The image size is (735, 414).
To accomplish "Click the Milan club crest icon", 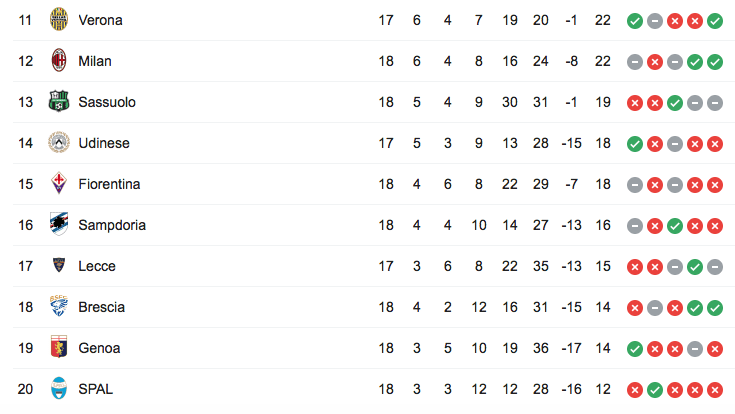I will coord(59,61).
